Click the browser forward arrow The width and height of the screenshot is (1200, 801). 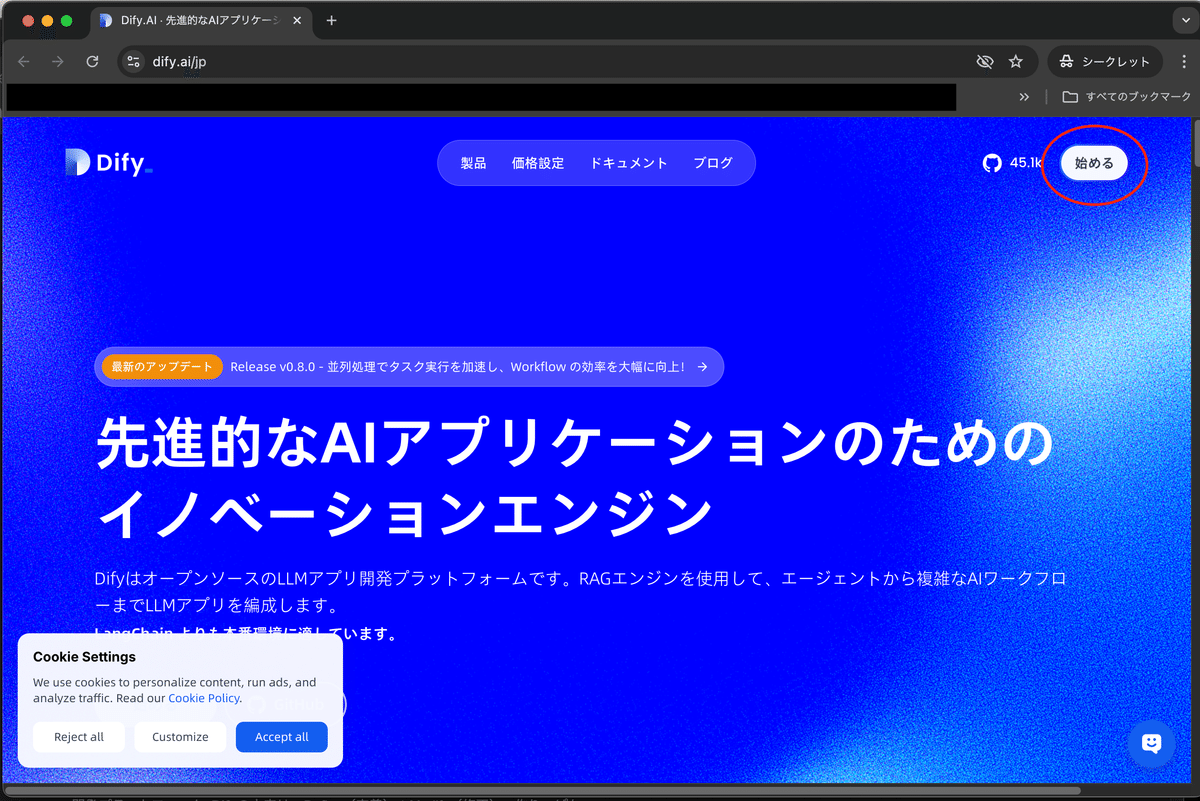(58, 62)
